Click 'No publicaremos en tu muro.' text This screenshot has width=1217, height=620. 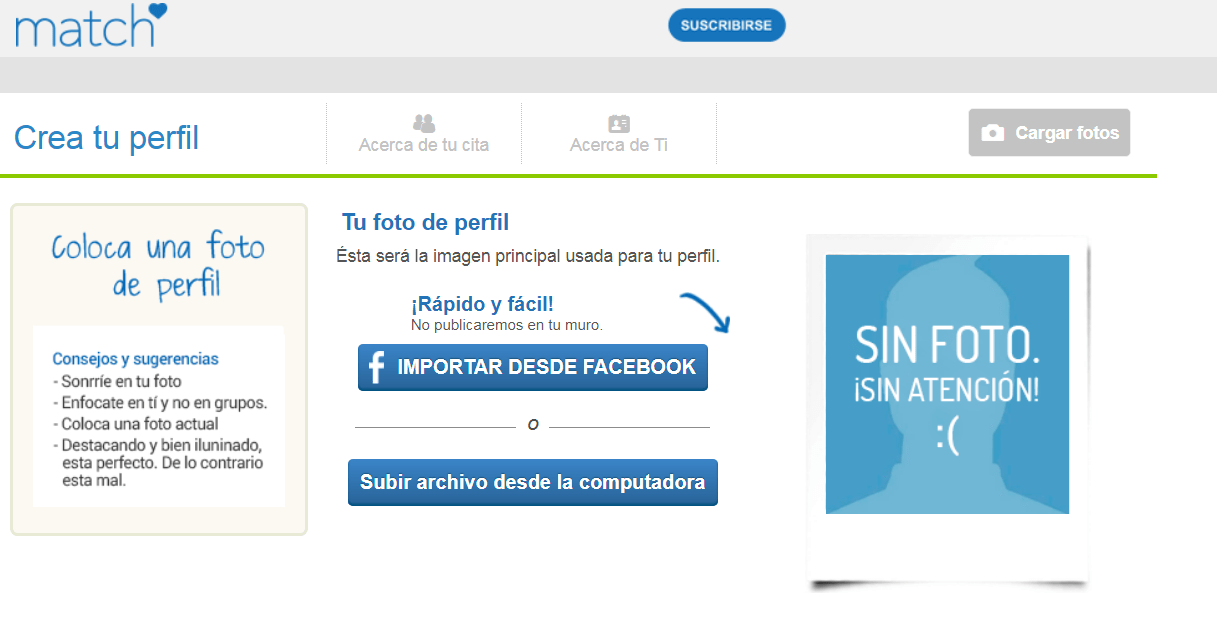507,325
